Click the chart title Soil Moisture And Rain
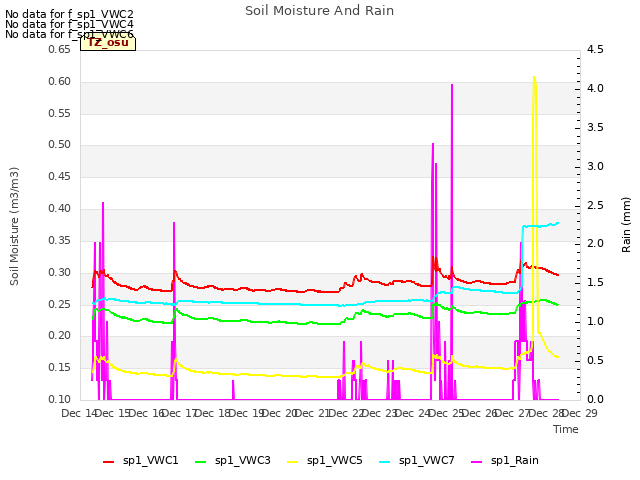 [320, 11]
